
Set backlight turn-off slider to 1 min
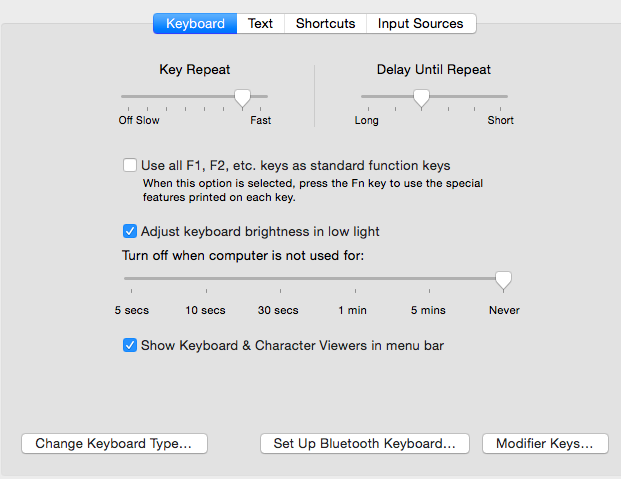point(353,280)
